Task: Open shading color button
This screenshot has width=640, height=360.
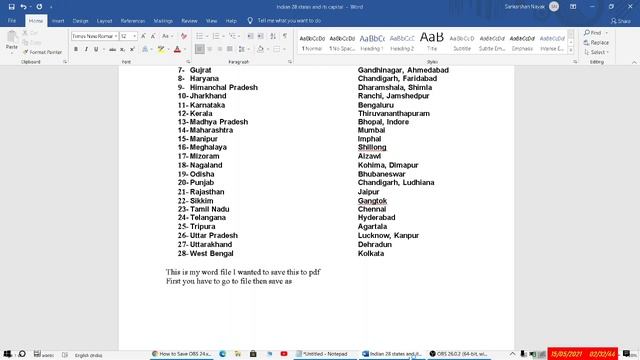Action: point(260,49)
